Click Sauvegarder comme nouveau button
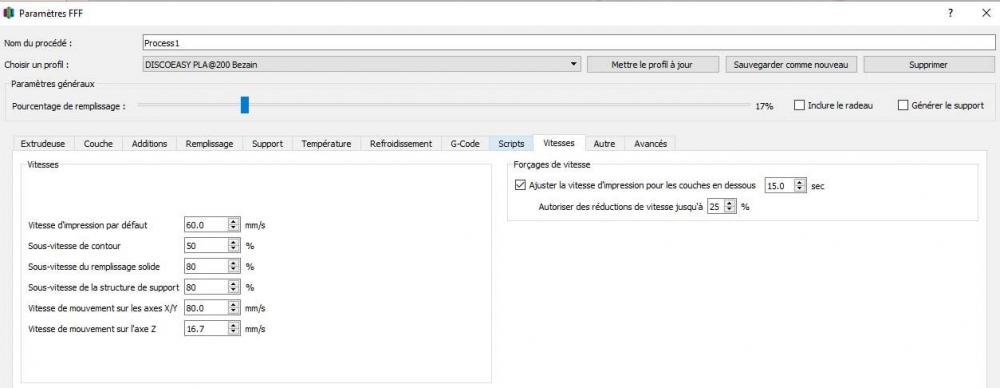The width and height of the screenshot is (1000, 388). point(791,64)
